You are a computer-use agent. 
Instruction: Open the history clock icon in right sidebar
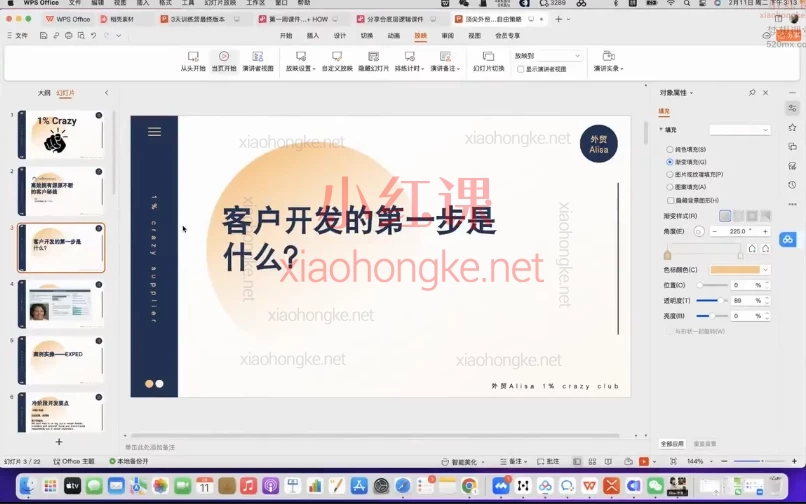(x=792, y=185)
